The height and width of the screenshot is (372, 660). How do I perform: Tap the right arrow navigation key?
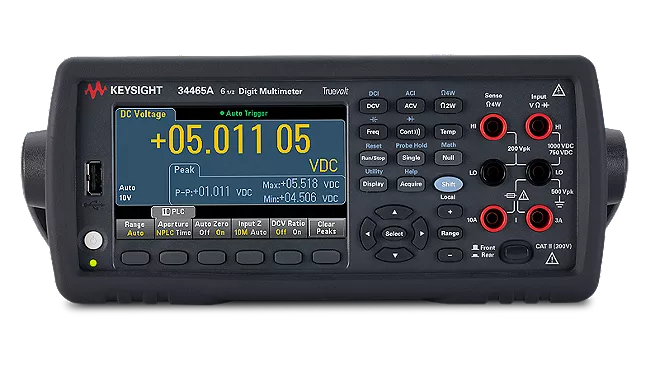422,234
